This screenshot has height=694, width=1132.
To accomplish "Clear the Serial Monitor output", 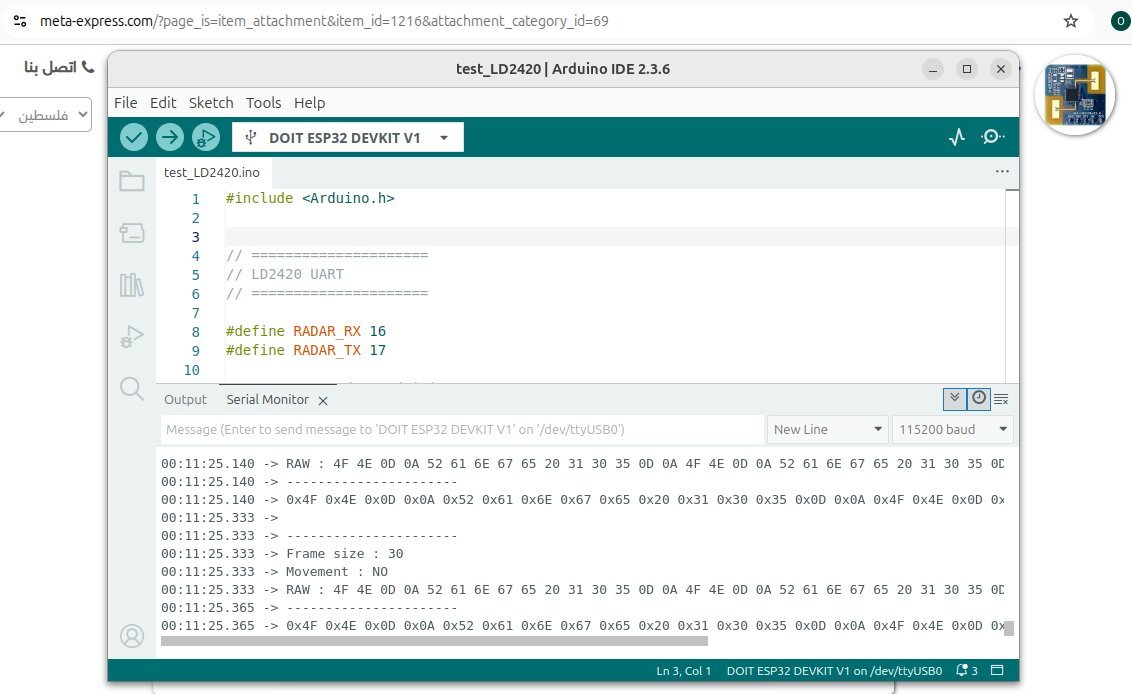I will (1001, 399).
